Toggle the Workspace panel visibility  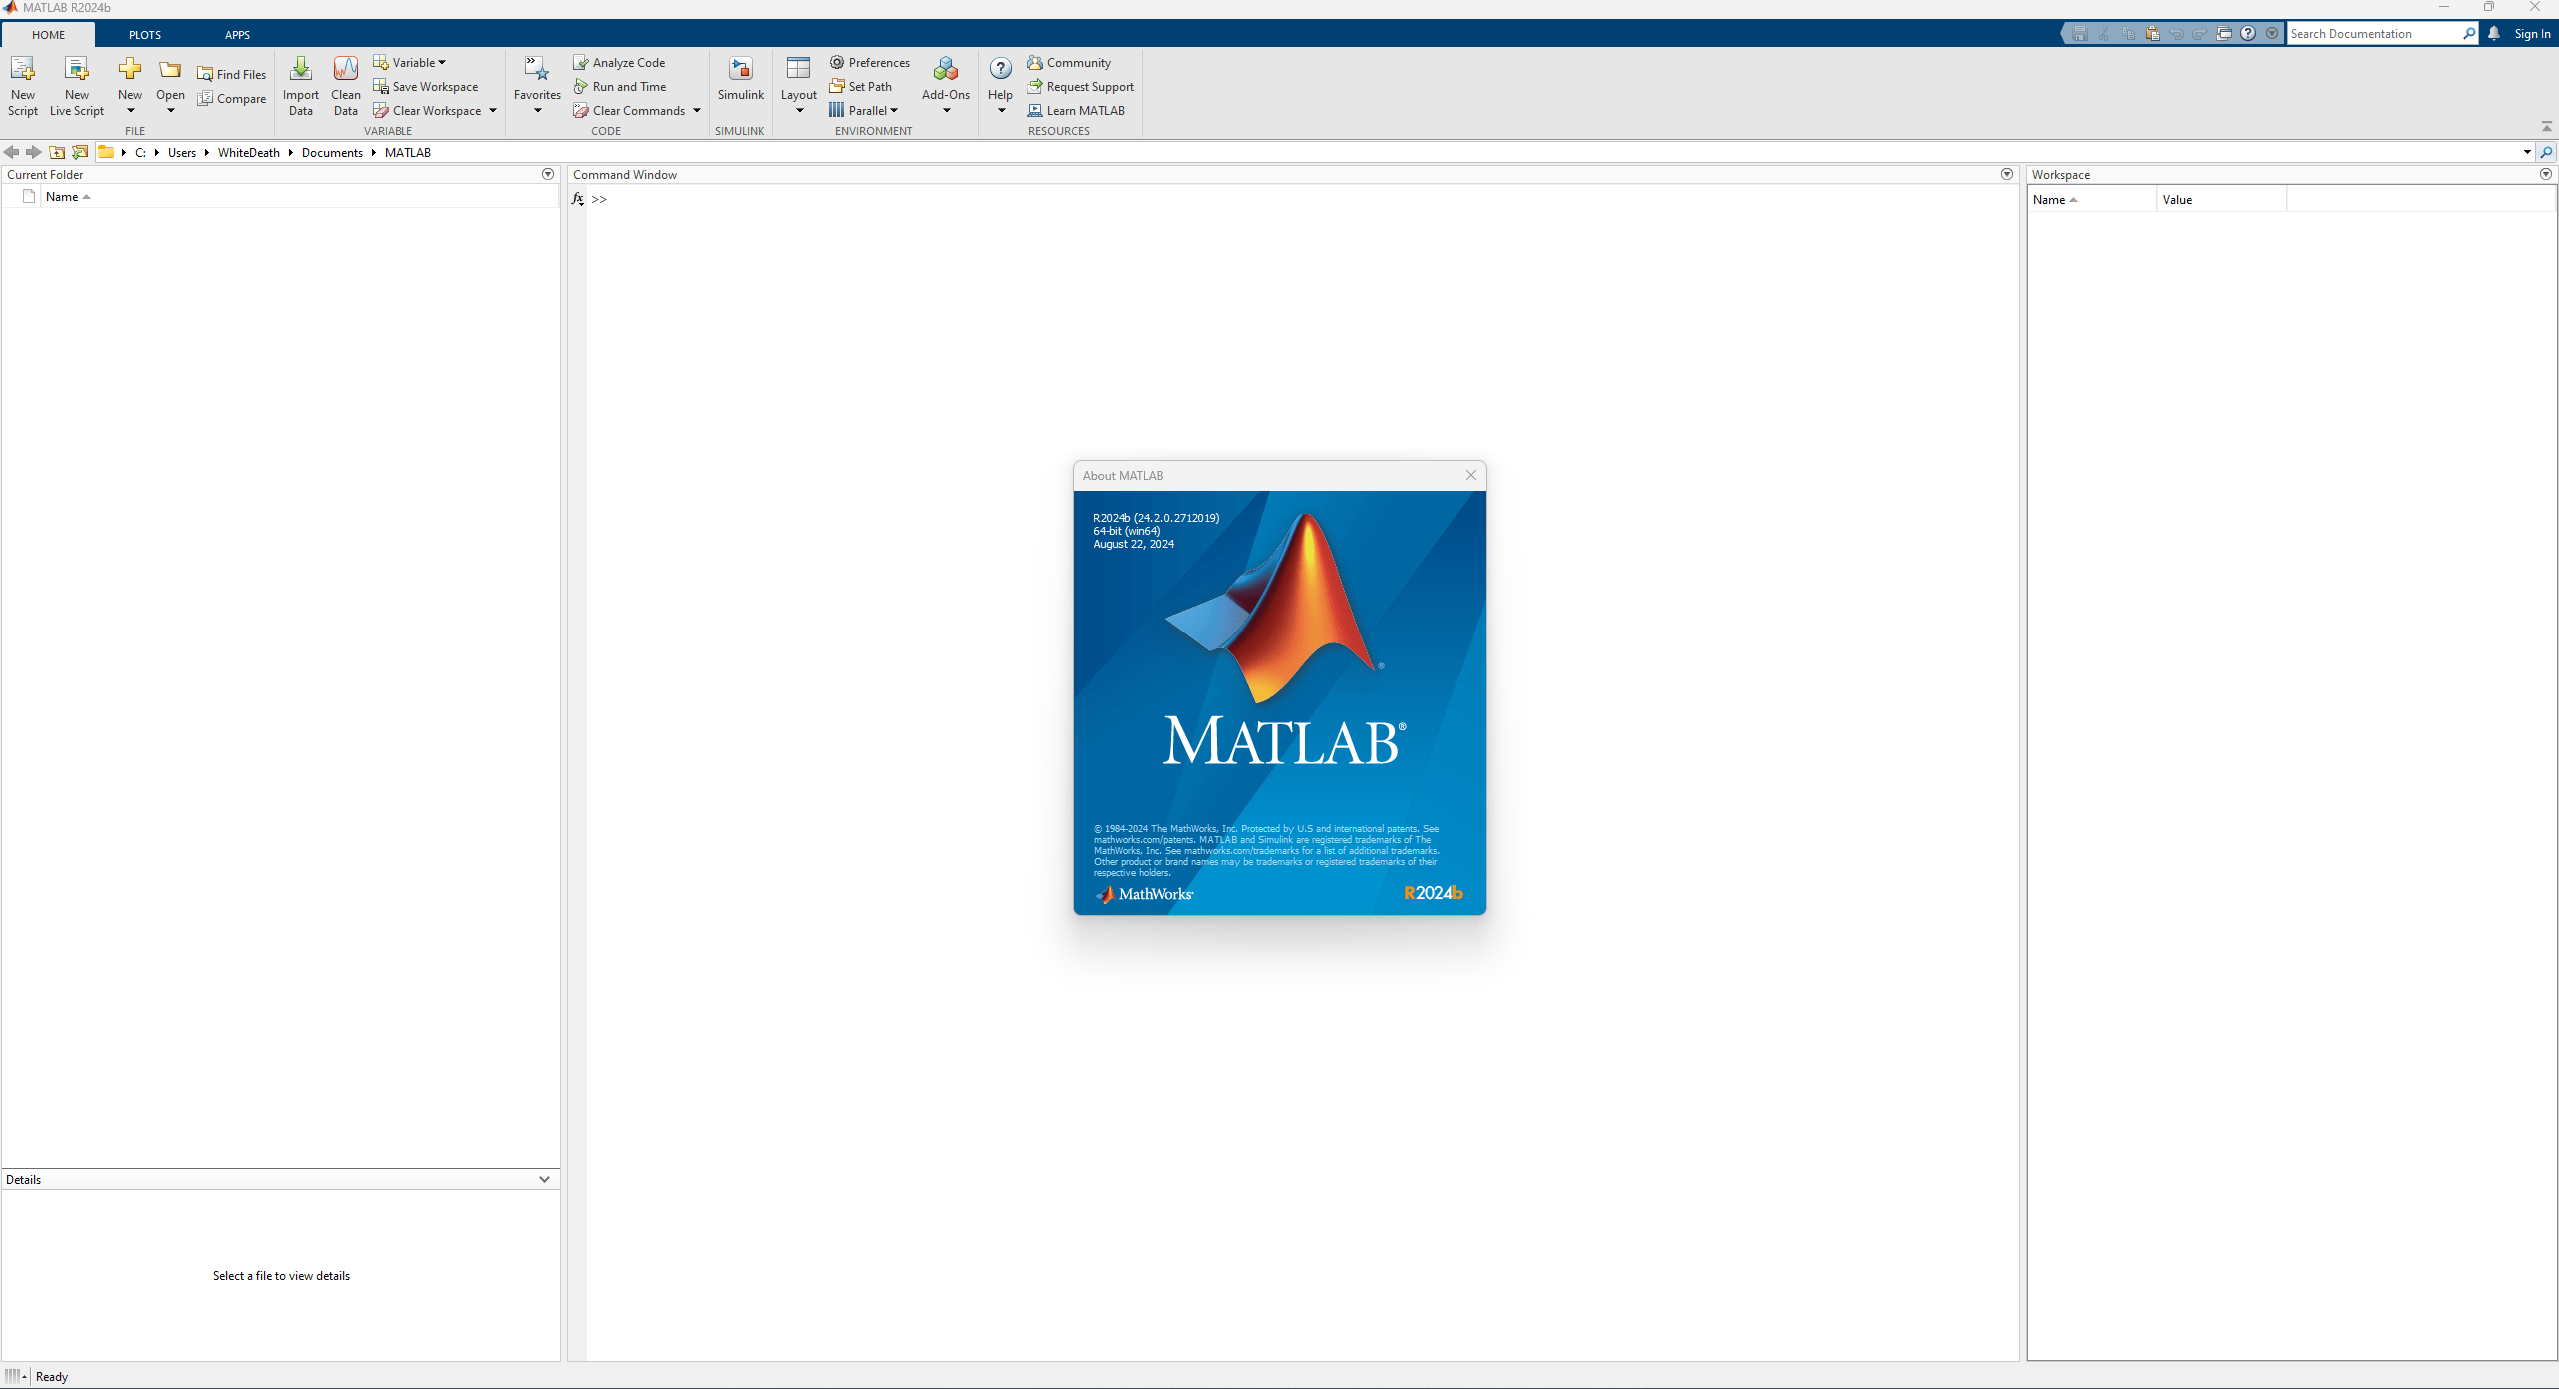click(x=2545, y=173)
